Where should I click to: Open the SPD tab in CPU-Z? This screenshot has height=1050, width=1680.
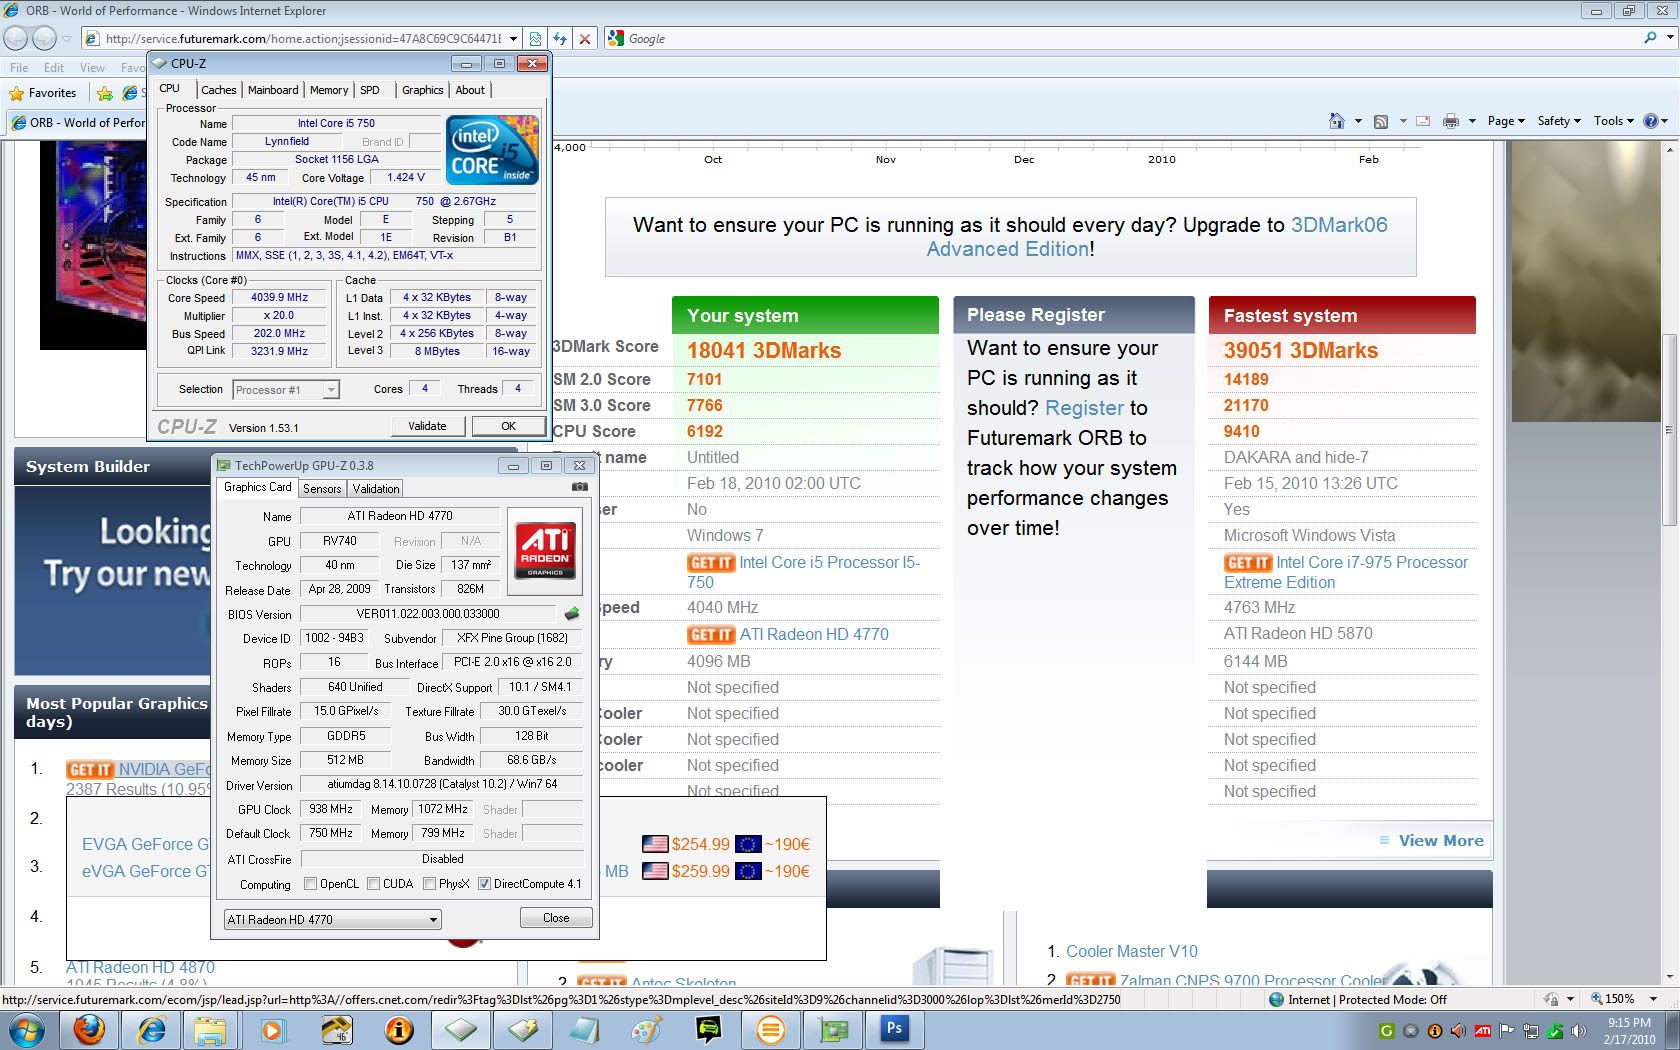tap(370, 90)
